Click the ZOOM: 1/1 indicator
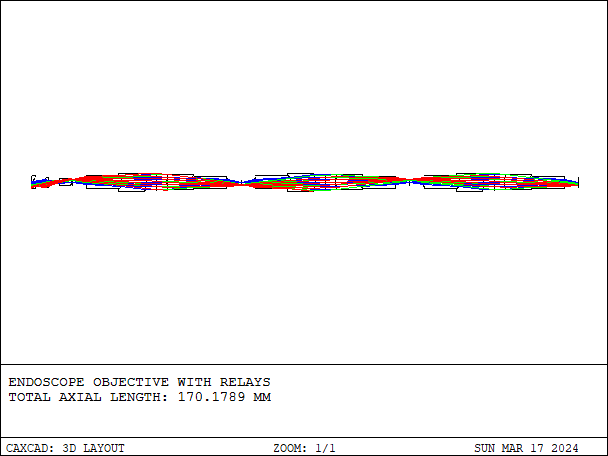The height and width of the screenshot is (456, 608). [304, 448]
